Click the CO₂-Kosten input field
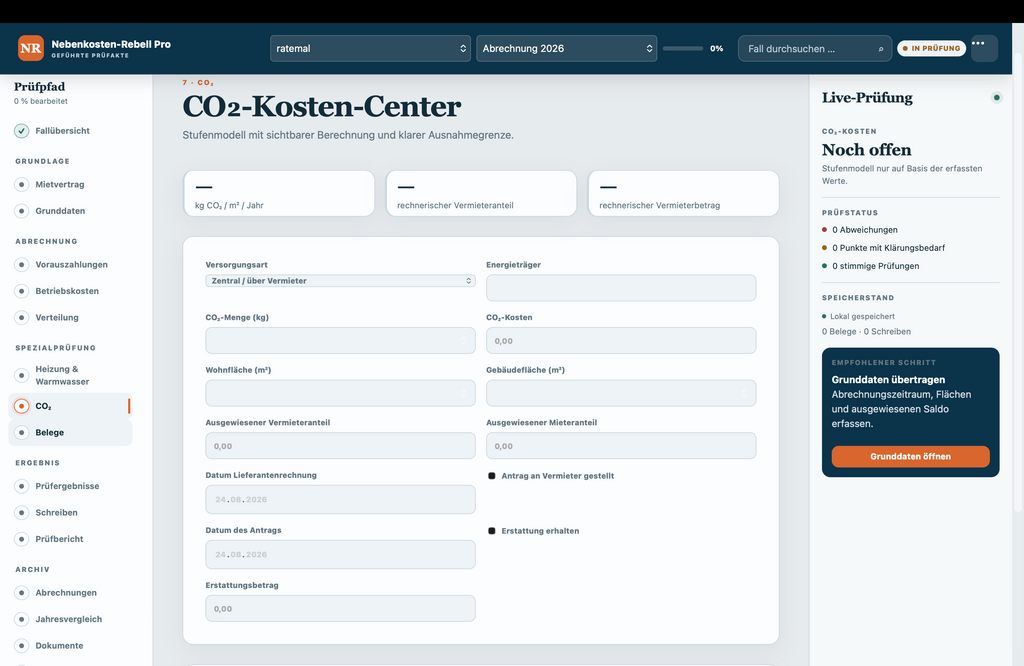1024x666 pixels. coord(621,341)
